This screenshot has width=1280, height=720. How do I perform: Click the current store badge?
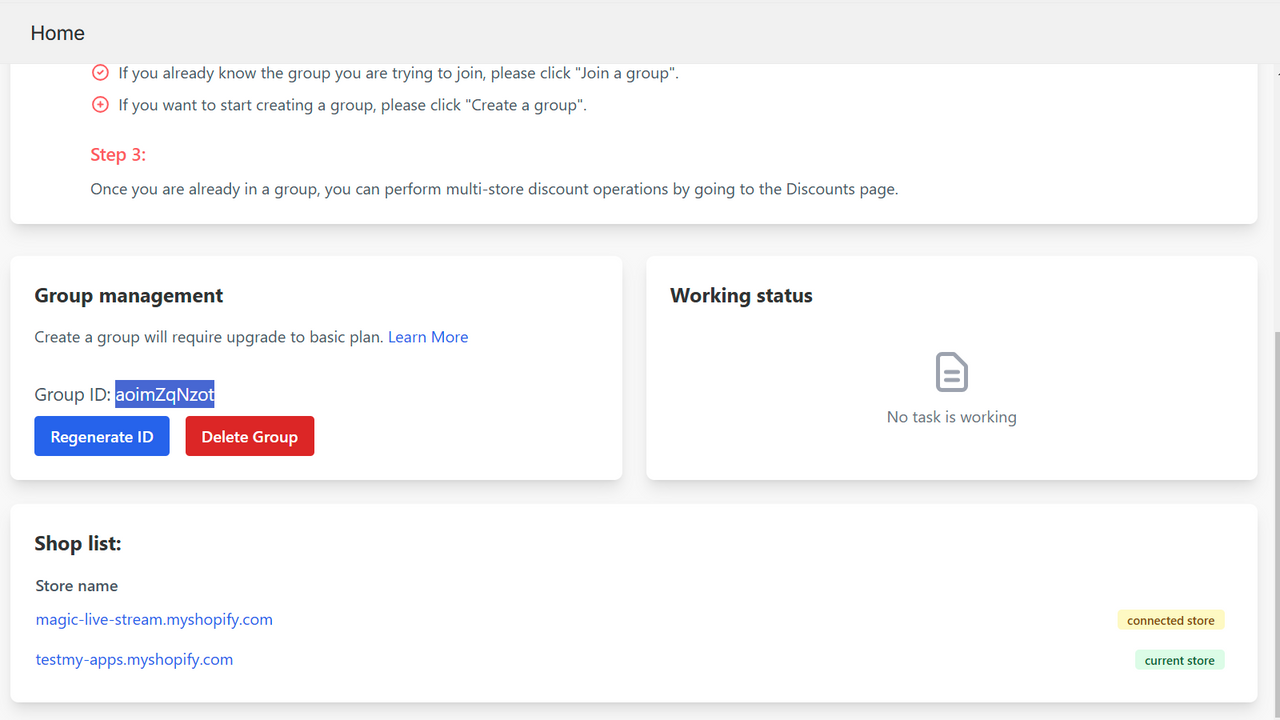coord(1180,660)
